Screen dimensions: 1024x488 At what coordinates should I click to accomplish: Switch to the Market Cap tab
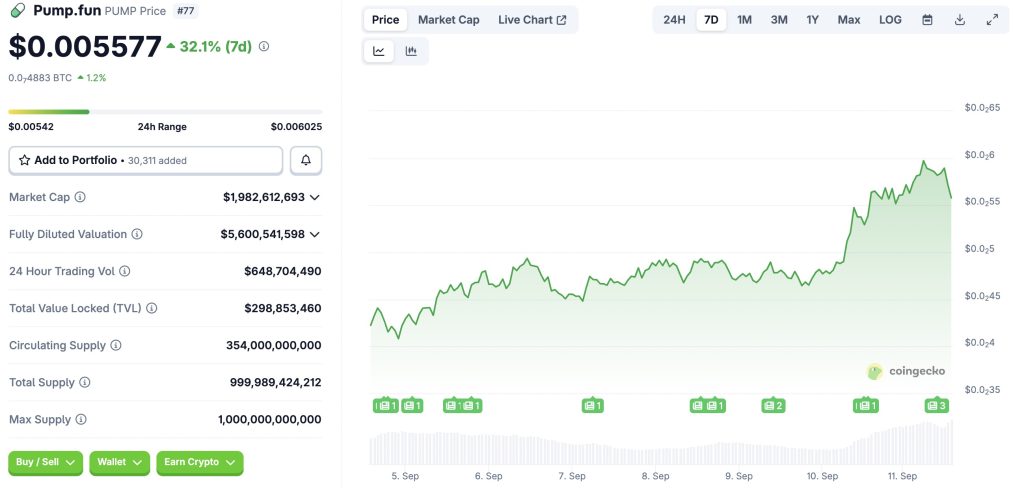click(448, 20)
